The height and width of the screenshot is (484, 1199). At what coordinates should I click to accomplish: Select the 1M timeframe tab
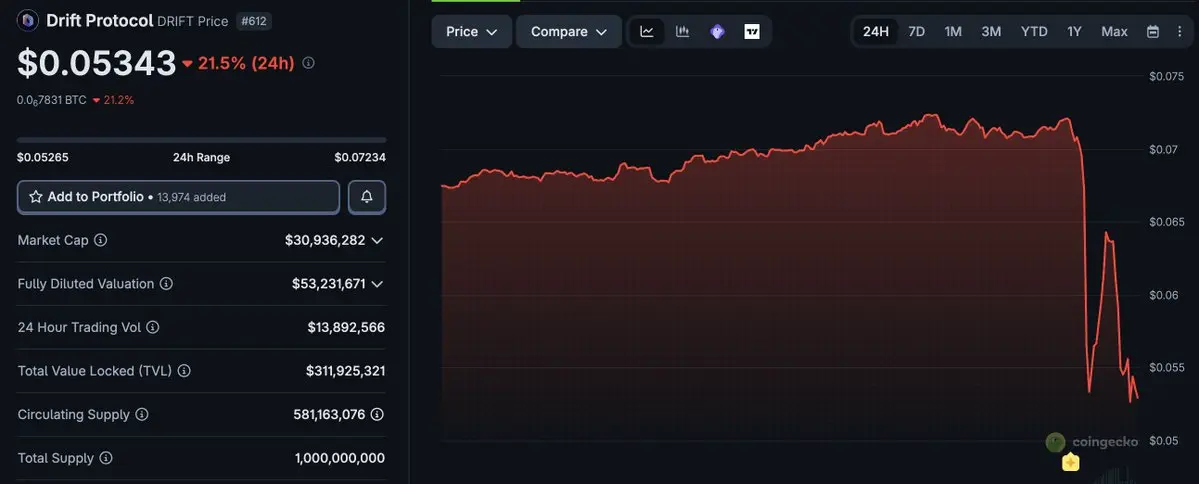953,31
